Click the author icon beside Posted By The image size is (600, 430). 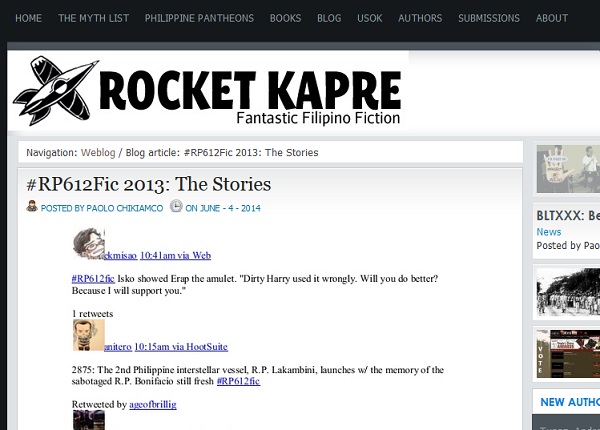tap(33, 207)
